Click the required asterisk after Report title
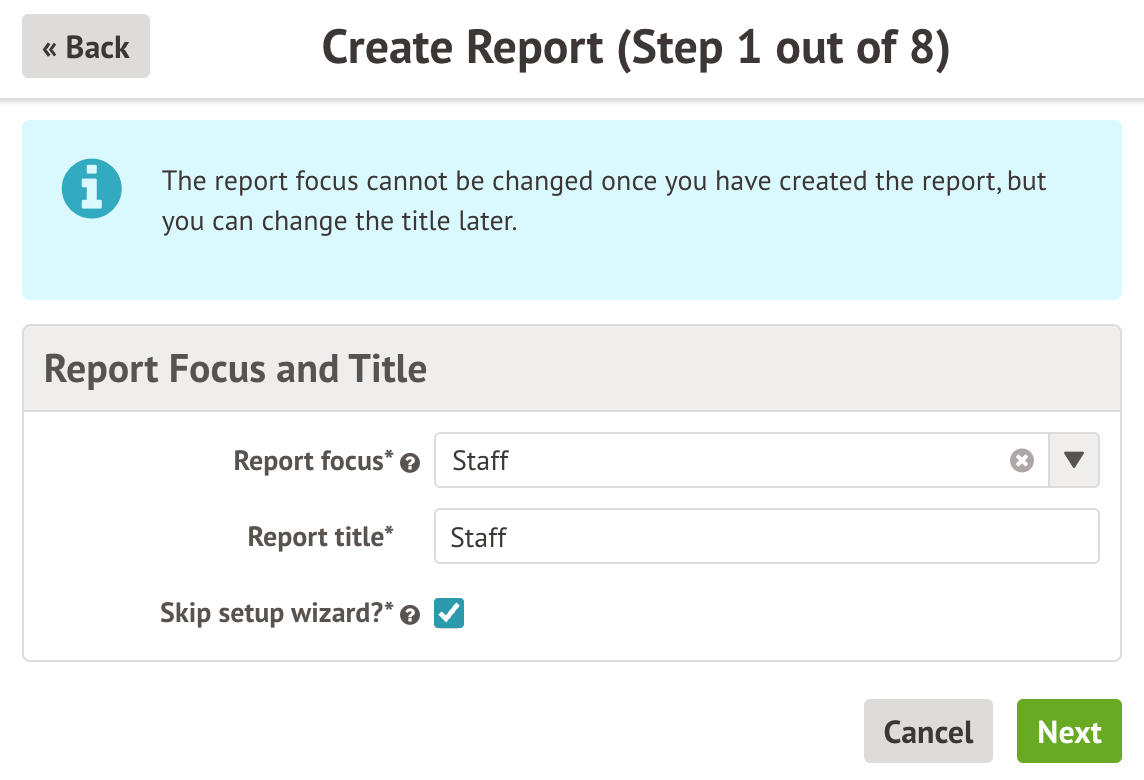This screenshot has height=780, width=1144. 390,533
